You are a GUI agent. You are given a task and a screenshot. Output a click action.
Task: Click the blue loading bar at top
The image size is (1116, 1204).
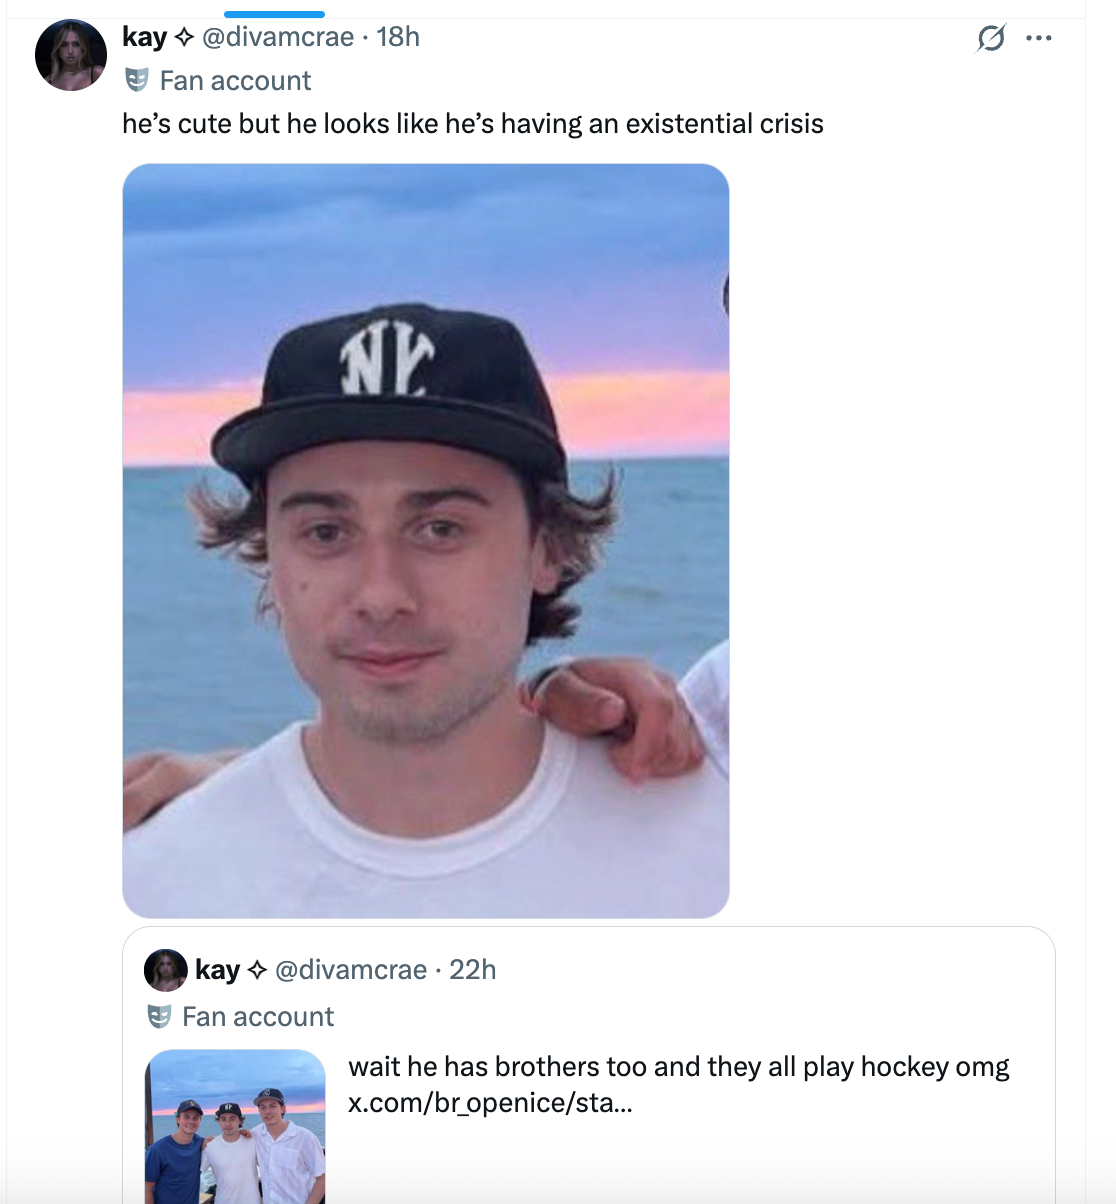(x=274, y=14)
